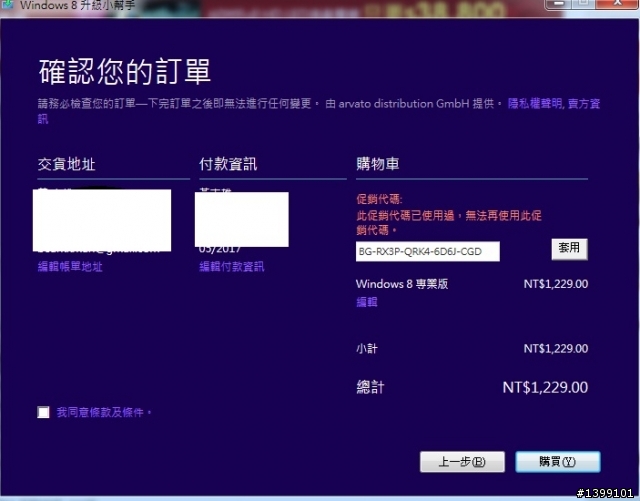Open the 賣方資訊 seller information link
The width and height of the screenshot is (640, 501).
pyautogui.click(x=584, y=104)
